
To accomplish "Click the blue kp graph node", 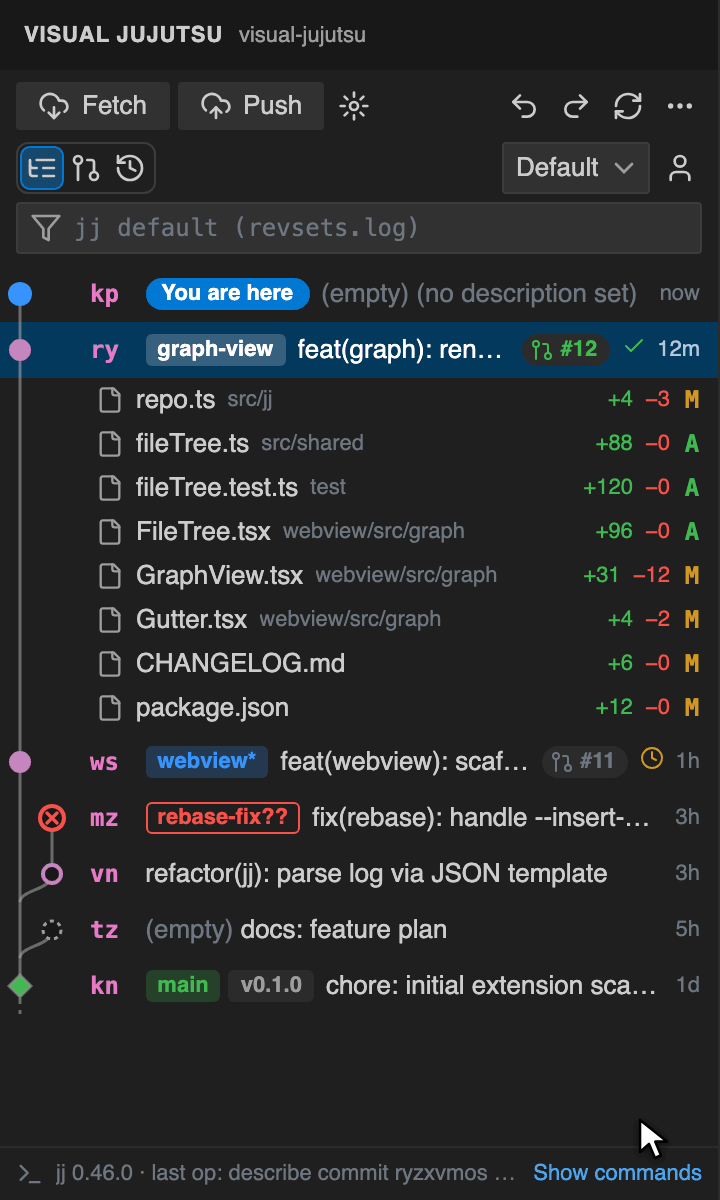I will tap(20, 294).
